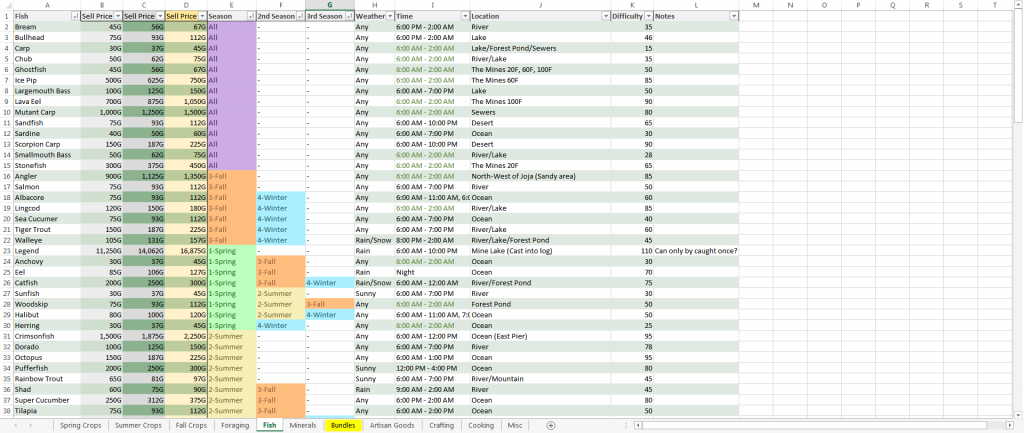Open the Fish column filter dropdown
The height and width of the screenshot is (433, 1024).
click(x=74, y=17)
